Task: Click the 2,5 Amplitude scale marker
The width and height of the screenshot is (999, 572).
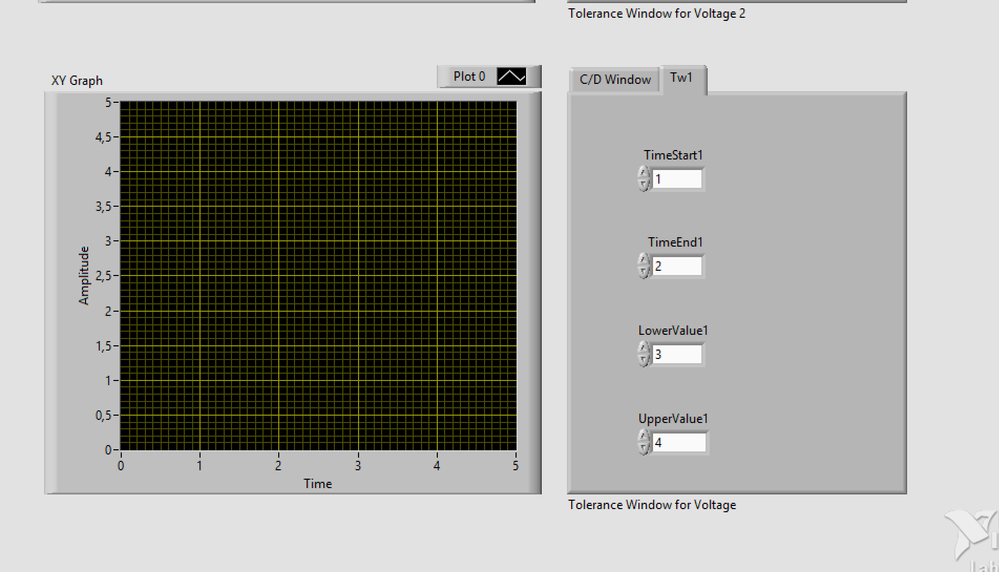Action: [x=103, y=276]
